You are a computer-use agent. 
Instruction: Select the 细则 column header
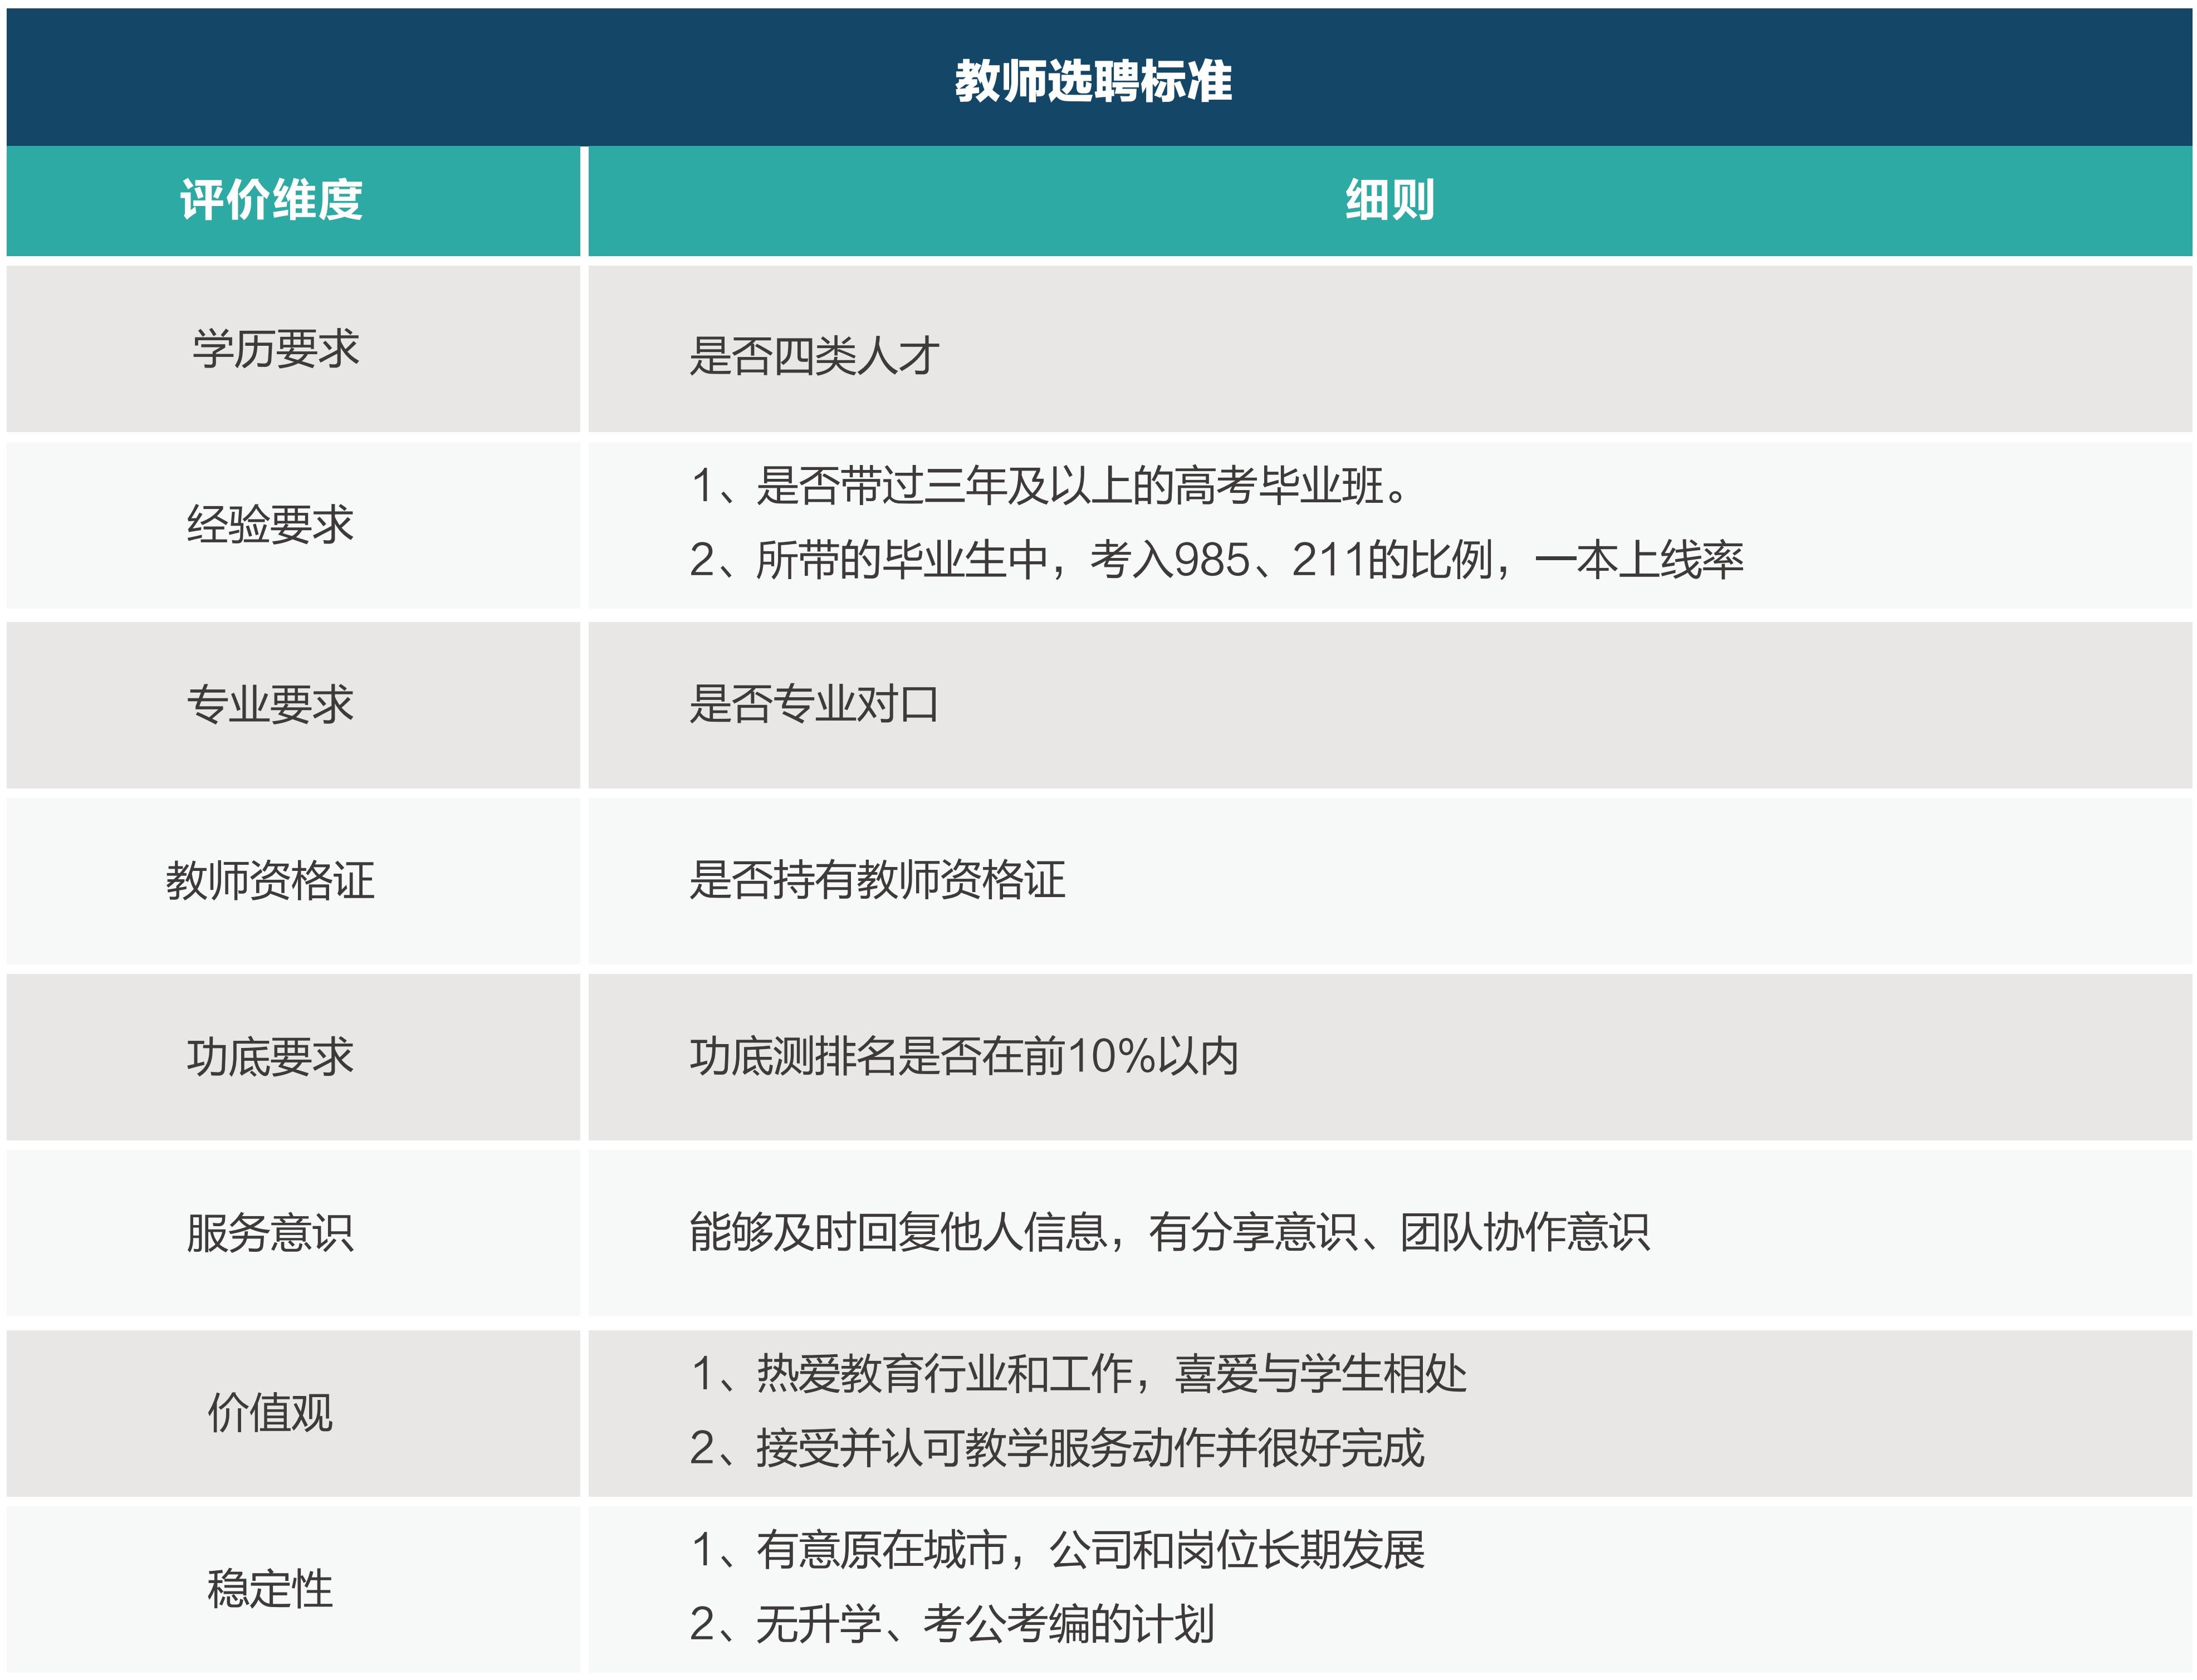pyautogui.click(x=1389, y=200)
